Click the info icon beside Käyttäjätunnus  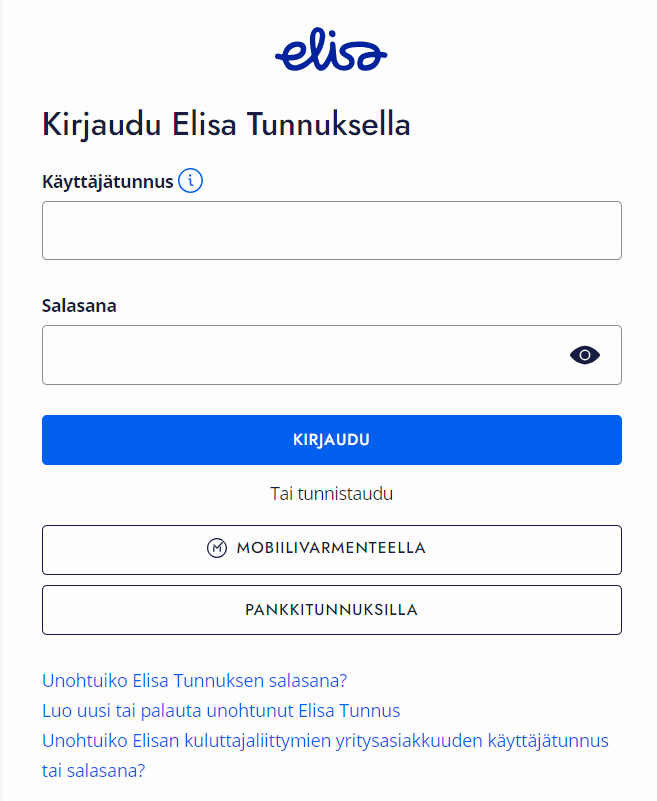pyautogui.click(x=191, y=181)
